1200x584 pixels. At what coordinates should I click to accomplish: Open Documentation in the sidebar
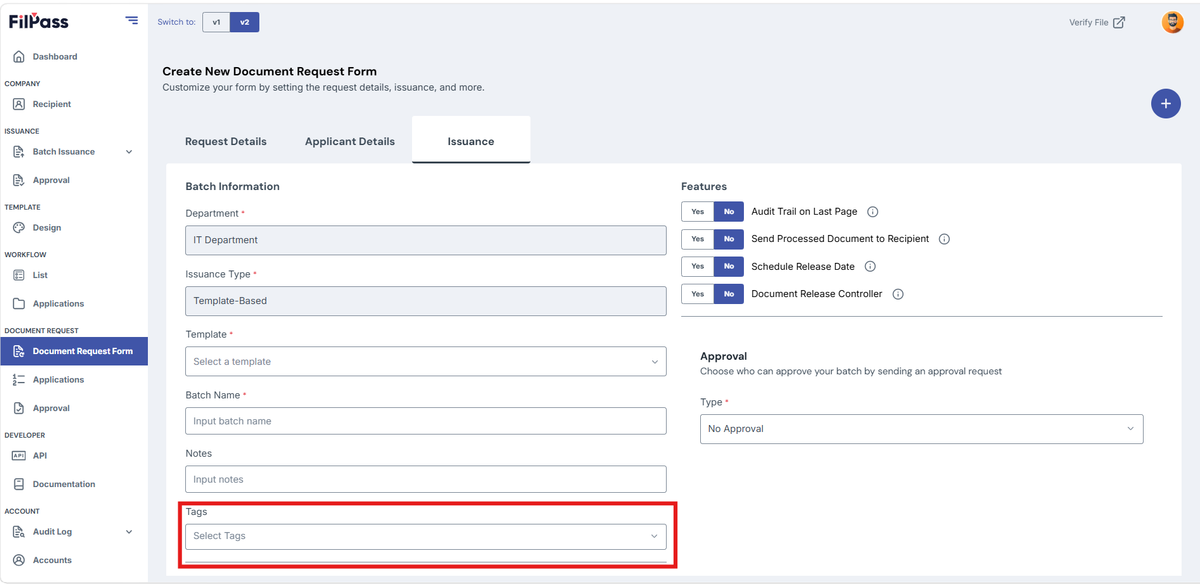tap(64, 484)
